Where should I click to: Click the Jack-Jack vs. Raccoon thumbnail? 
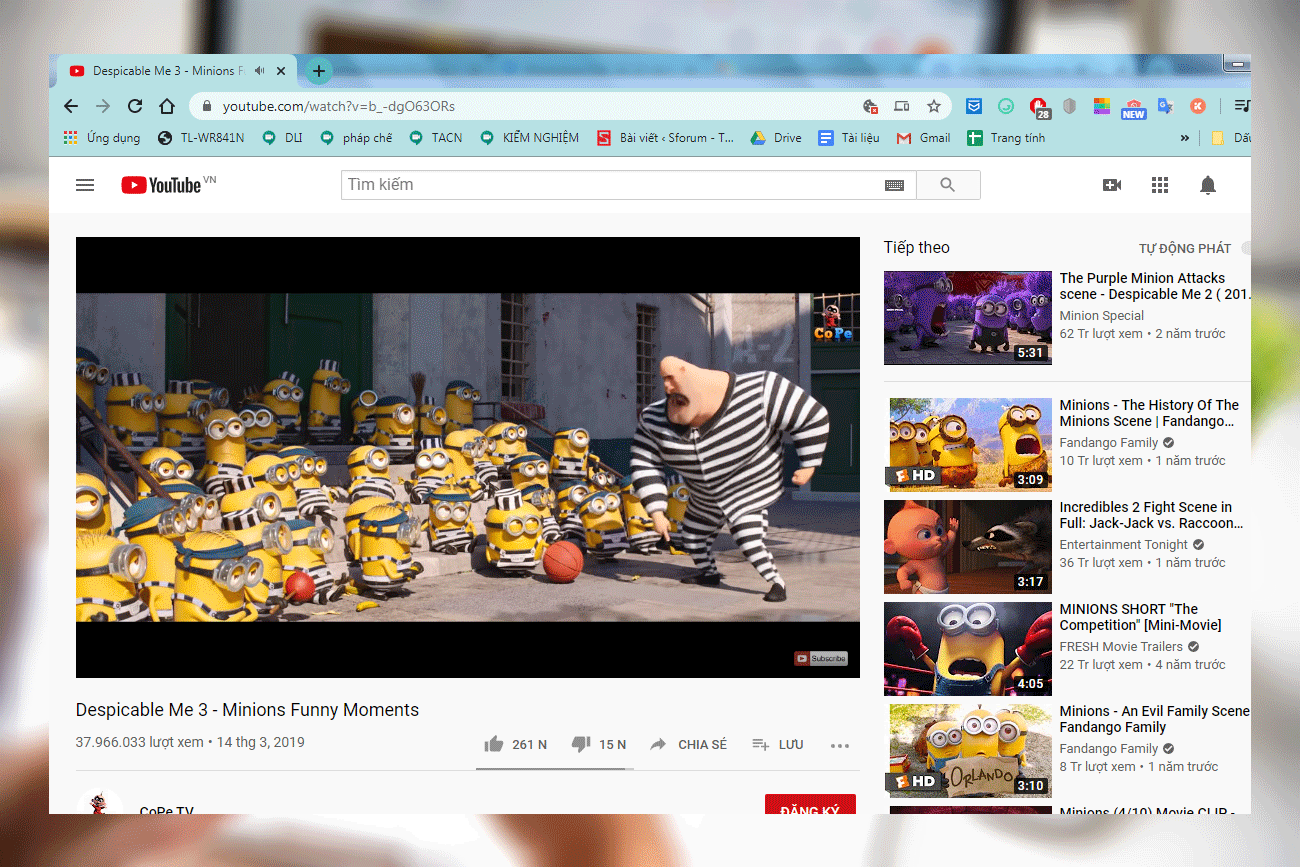967,547
